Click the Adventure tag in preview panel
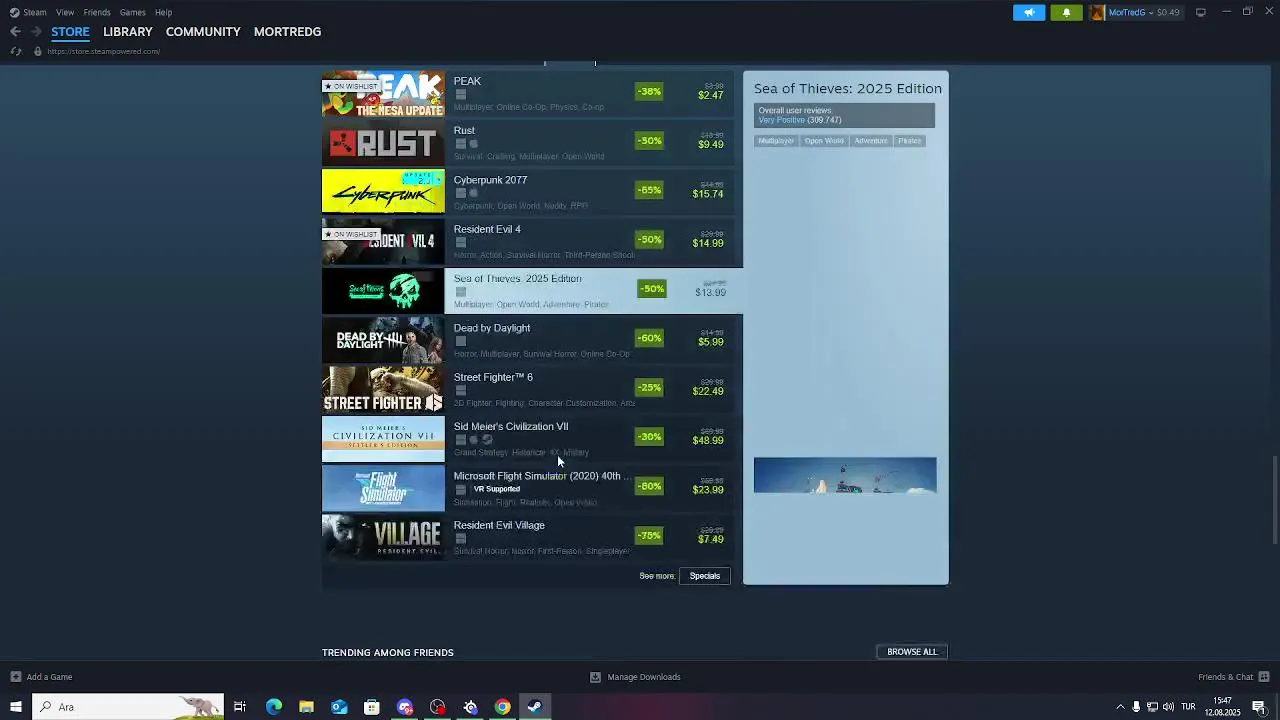The height and width of the screenshot is (720, 1280). tap(871, 141)
